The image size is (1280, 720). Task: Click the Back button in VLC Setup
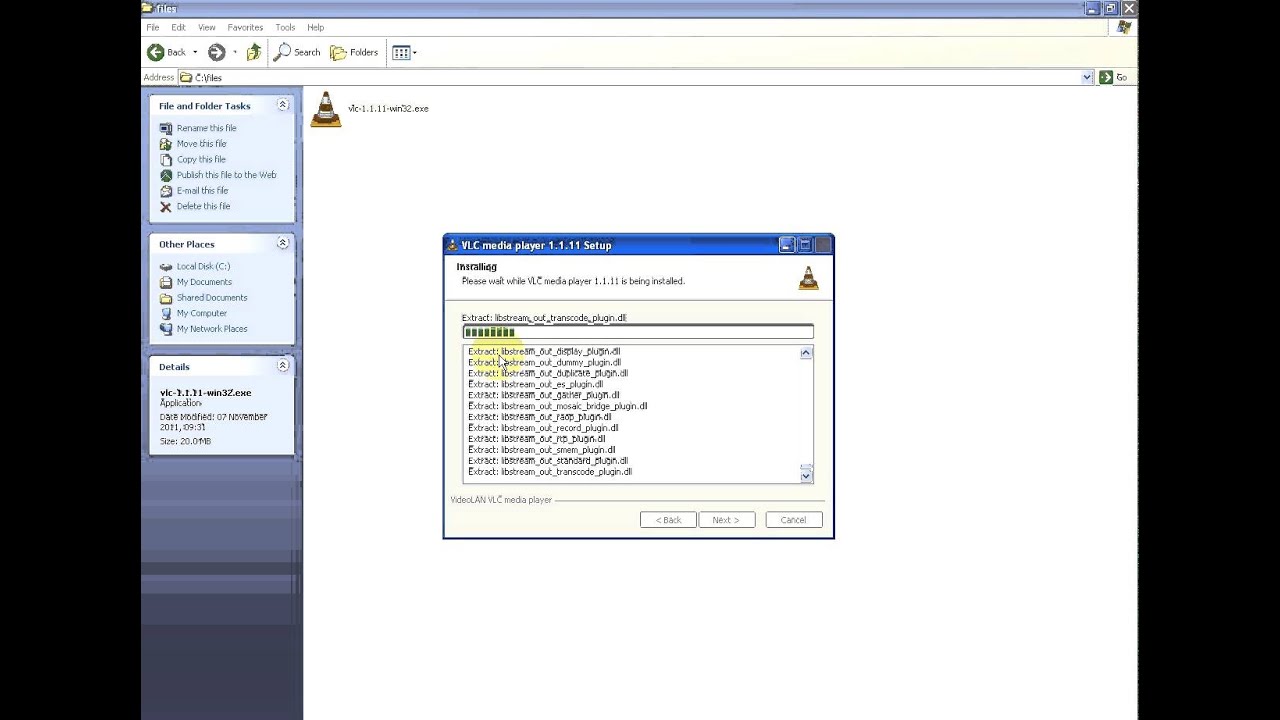coord(668,520)
